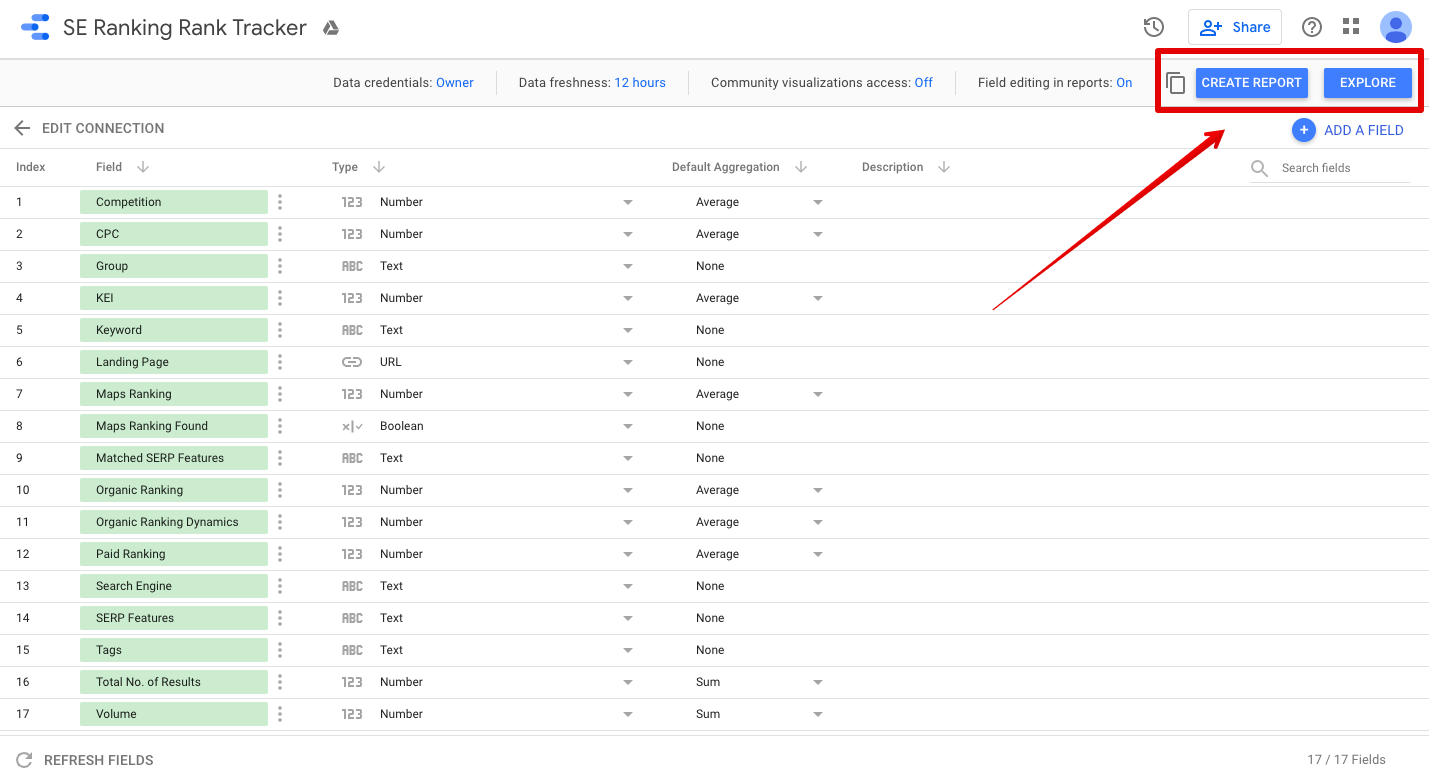Click the Boolean type text
The width and height of the screenshot is (1429, 776).
(x=402, y=426)
